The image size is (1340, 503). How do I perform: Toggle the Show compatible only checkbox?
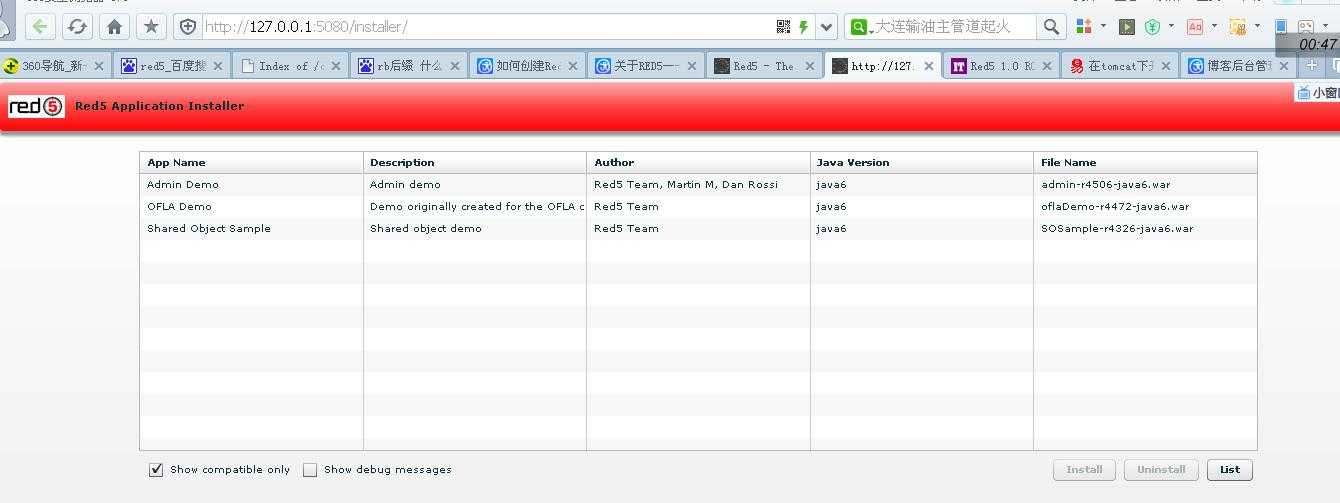click(x=156, y=469)
